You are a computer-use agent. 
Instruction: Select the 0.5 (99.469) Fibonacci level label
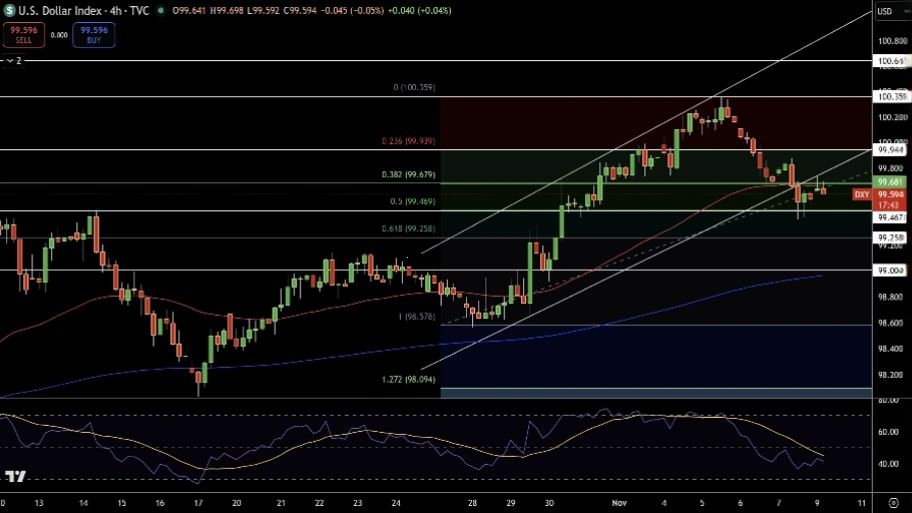411,201
